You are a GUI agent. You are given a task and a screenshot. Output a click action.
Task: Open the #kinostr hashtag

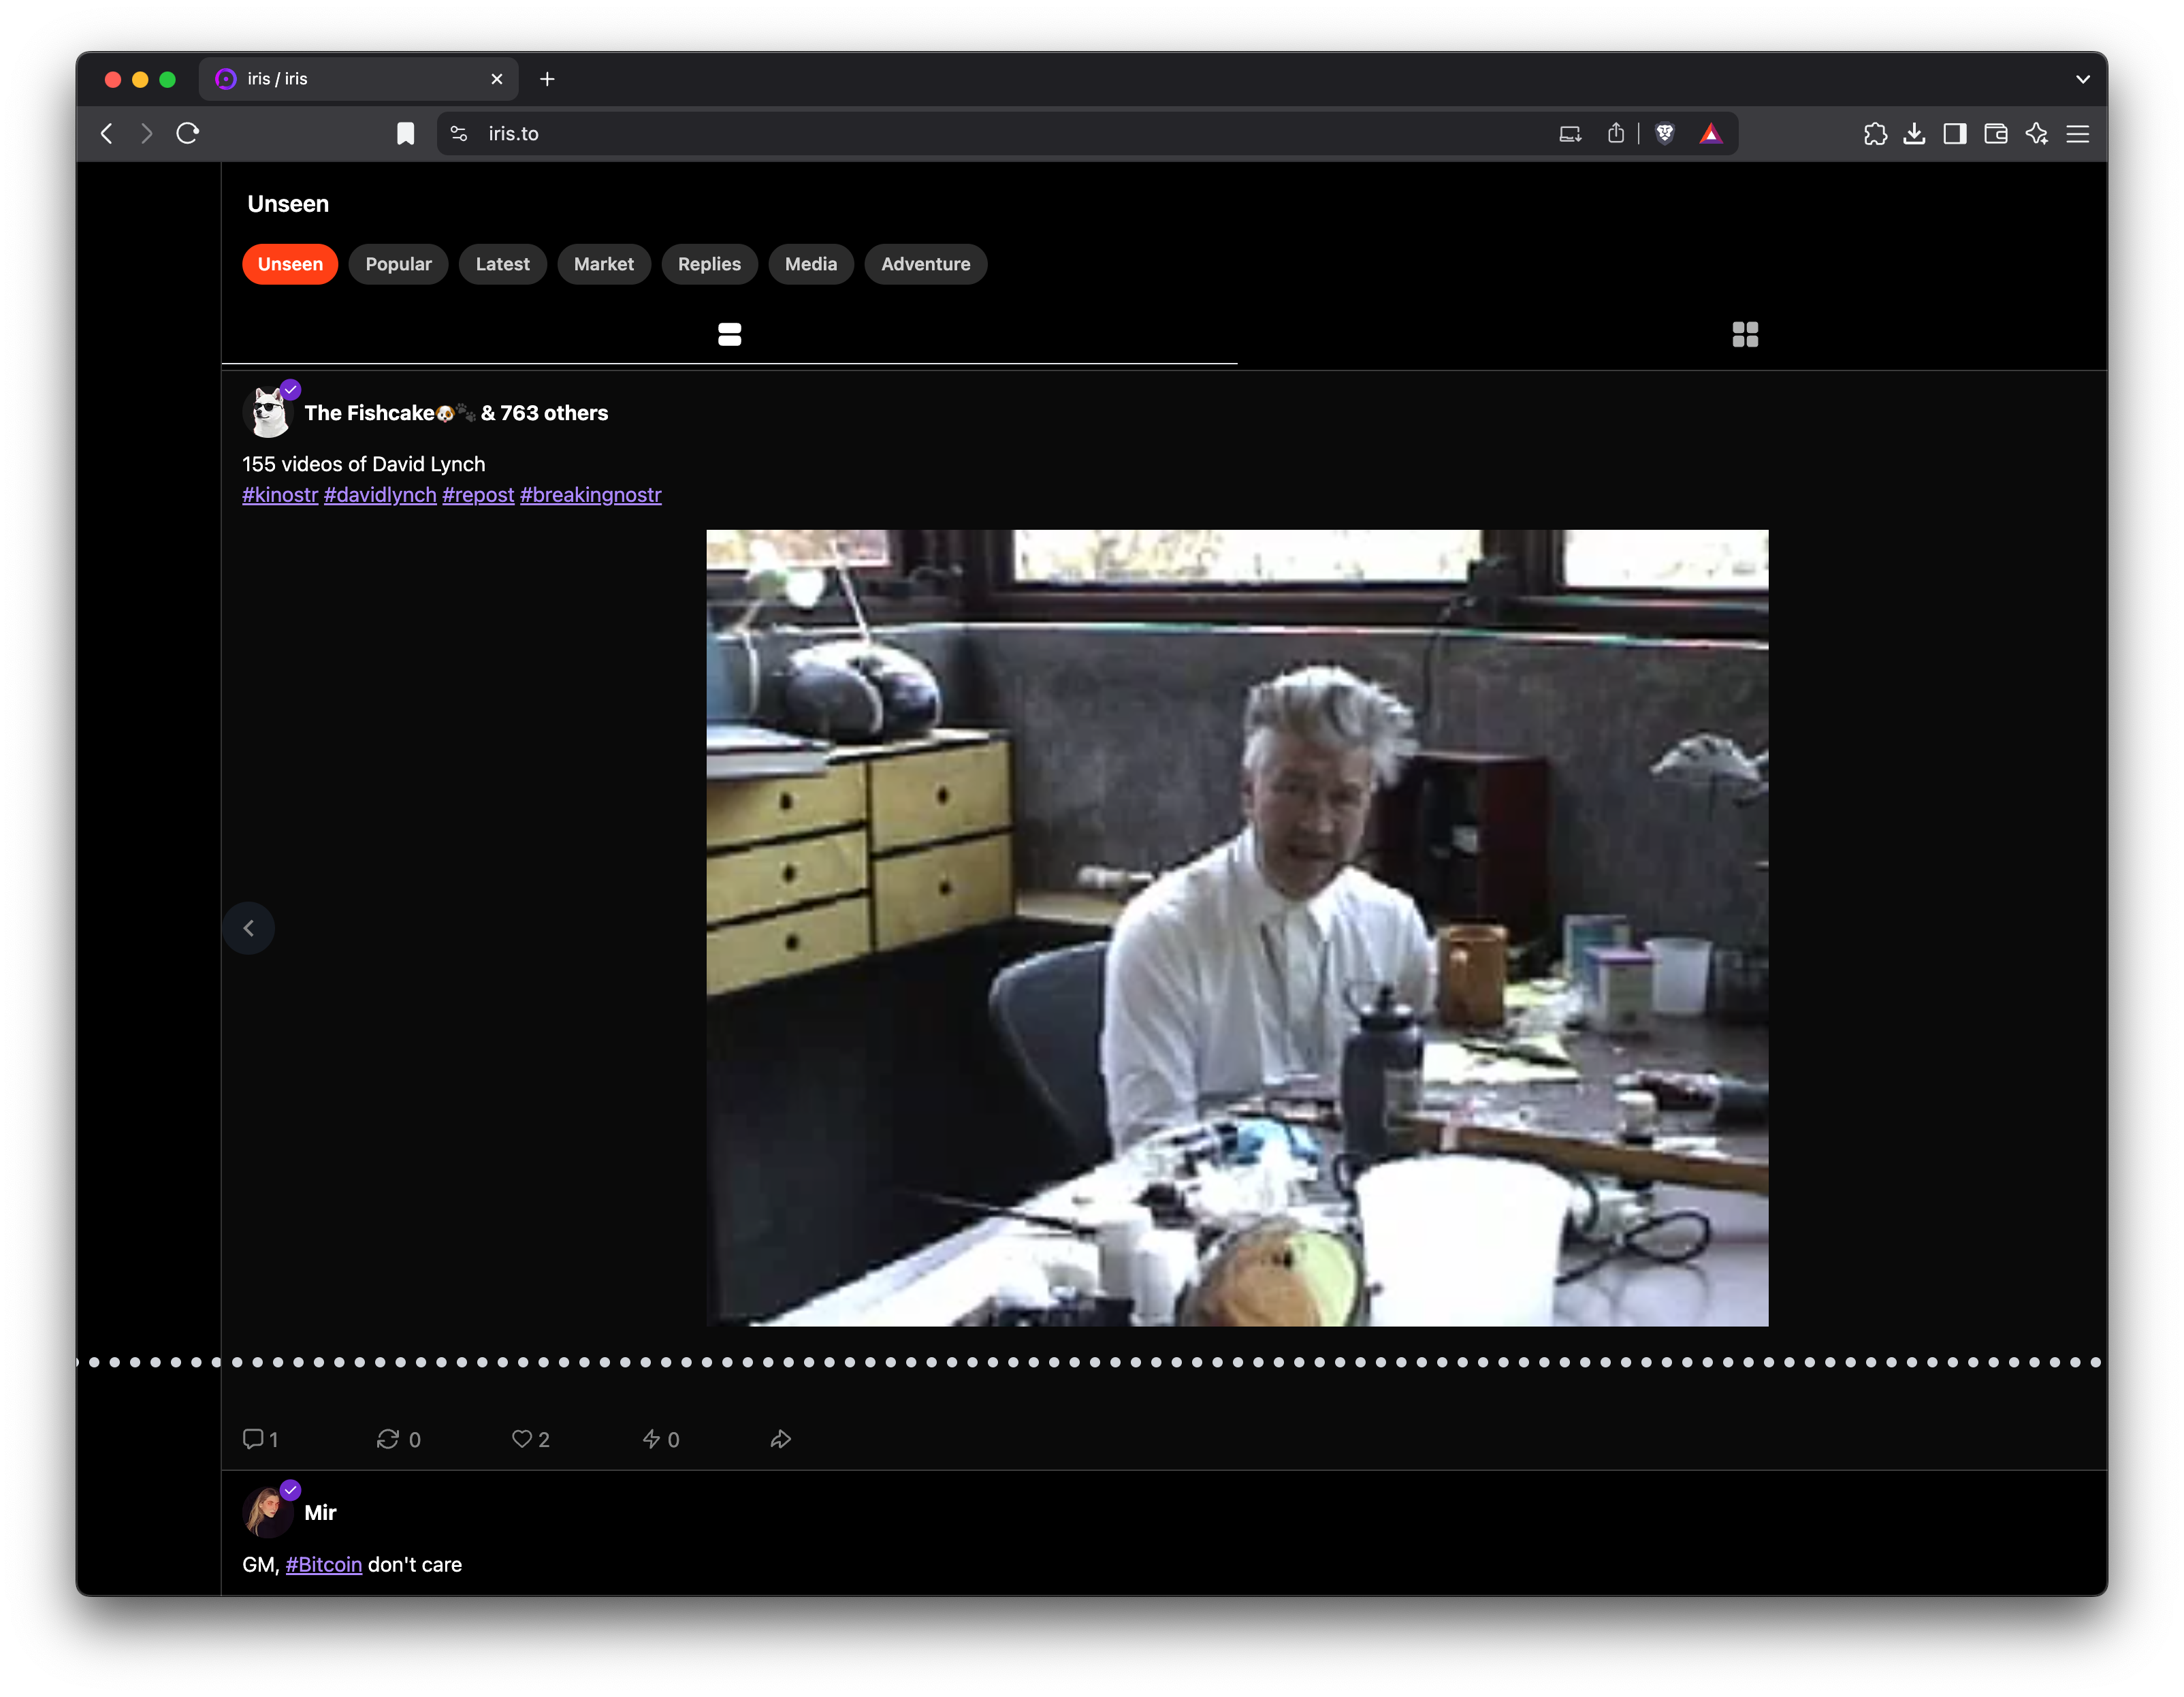tap(280, 495)
